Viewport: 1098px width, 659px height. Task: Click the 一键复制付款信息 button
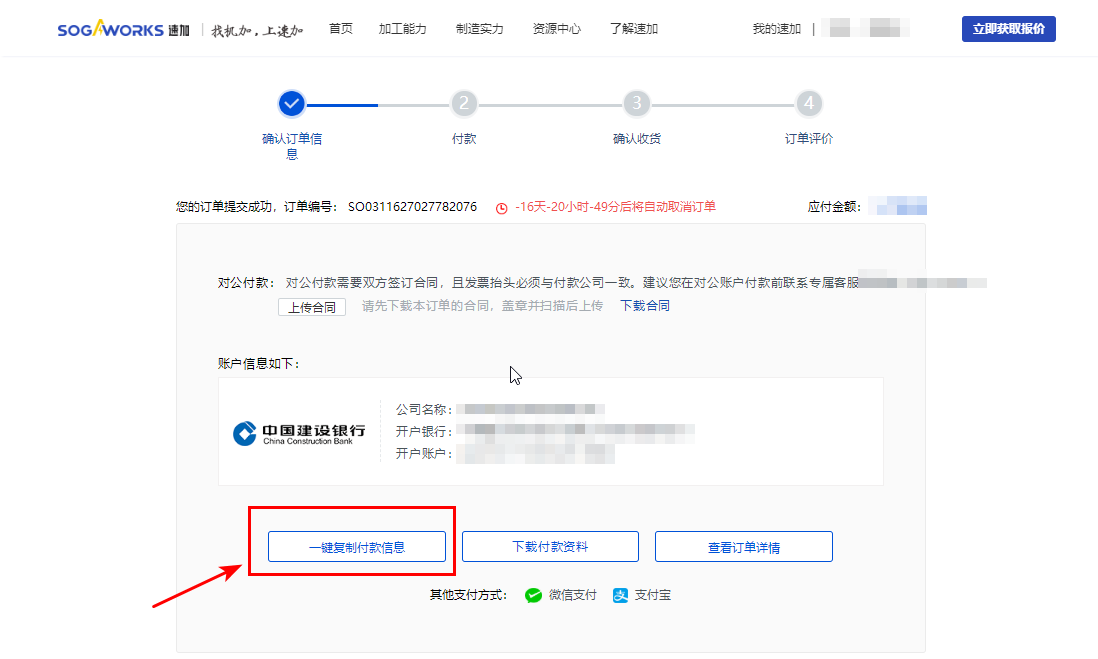click(x=357, y=546)
